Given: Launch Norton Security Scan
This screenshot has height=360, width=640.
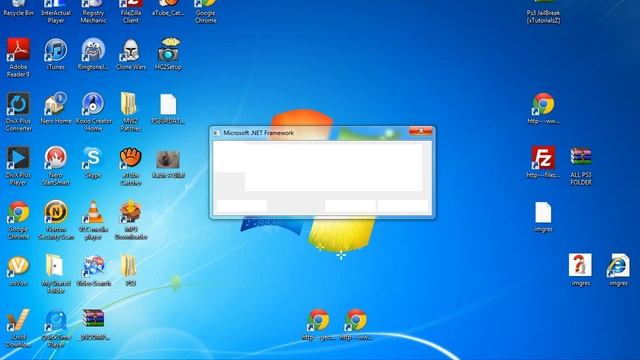Looking at the screenshot, I should tap(56, 212).
